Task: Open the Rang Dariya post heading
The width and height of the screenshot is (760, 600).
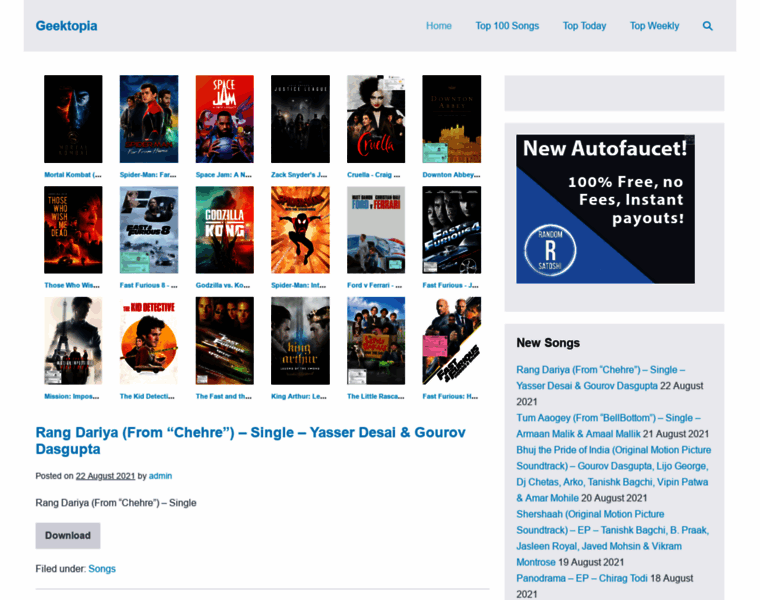Action: point(251,441)
